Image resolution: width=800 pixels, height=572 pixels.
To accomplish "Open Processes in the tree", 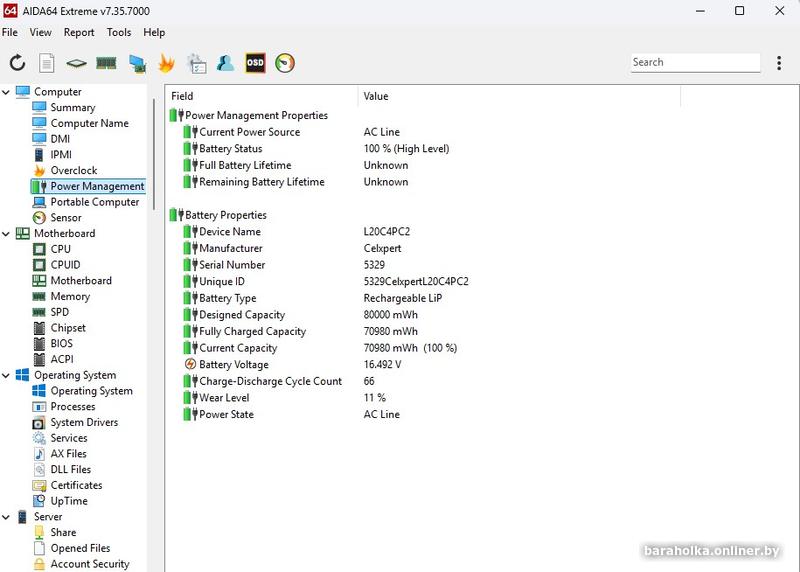I will point(64,407).
